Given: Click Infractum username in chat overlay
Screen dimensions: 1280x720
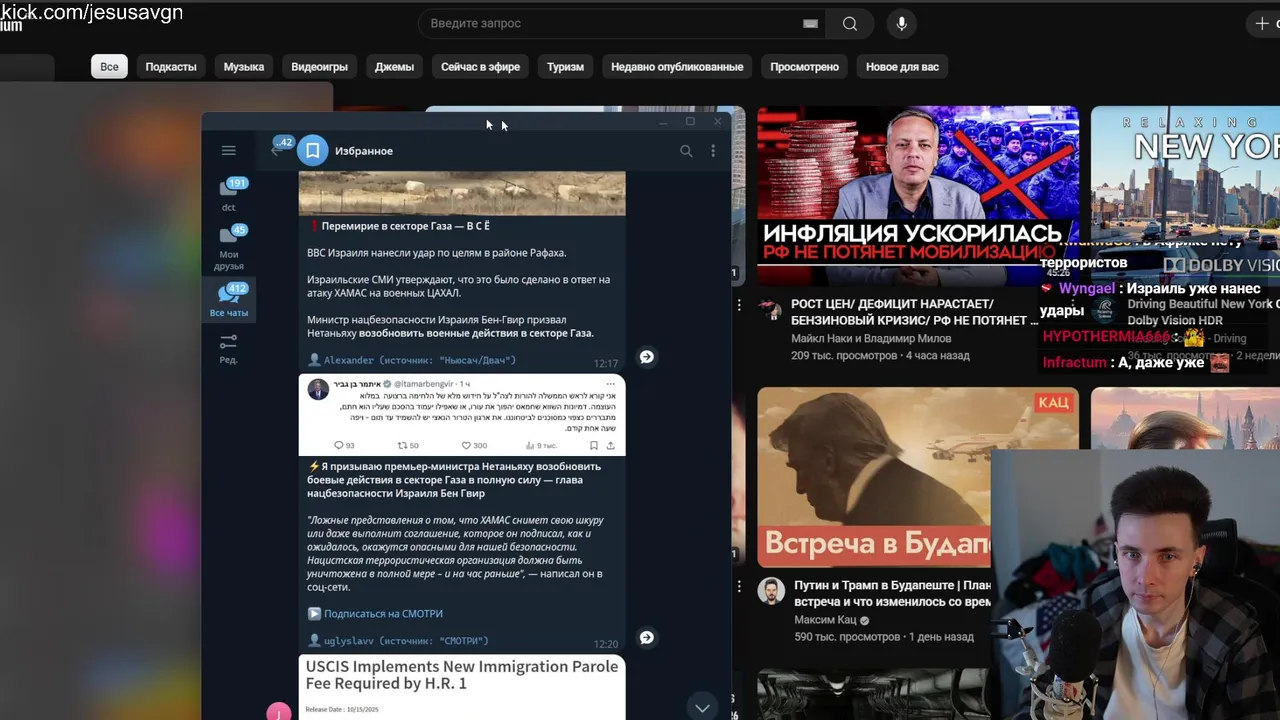Looking at the screenshot, I should 1075,362.
